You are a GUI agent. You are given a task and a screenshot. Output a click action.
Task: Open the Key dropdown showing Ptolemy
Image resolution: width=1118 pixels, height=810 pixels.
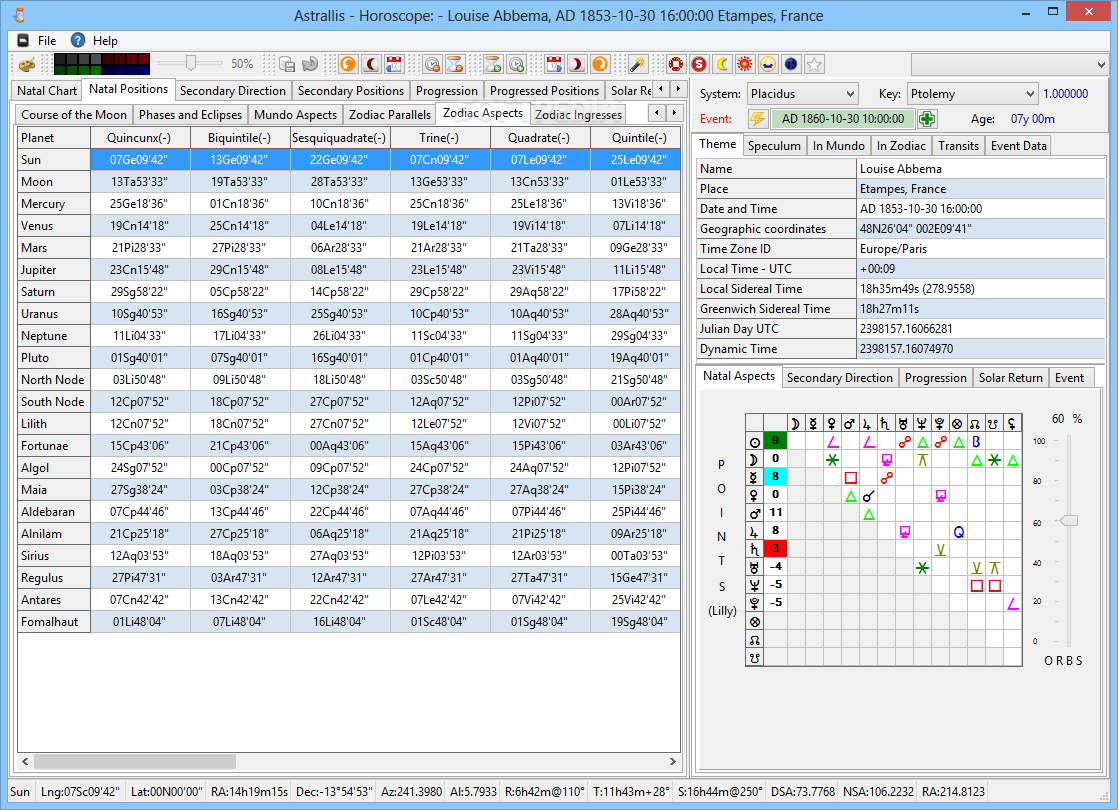[x=972, y=93]
